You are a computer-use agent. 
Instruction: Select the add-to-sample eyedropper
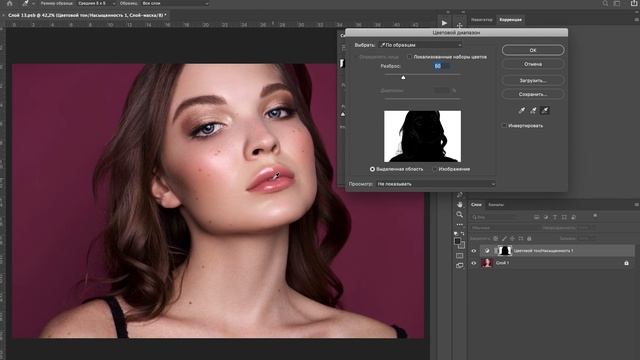(533, 110)
